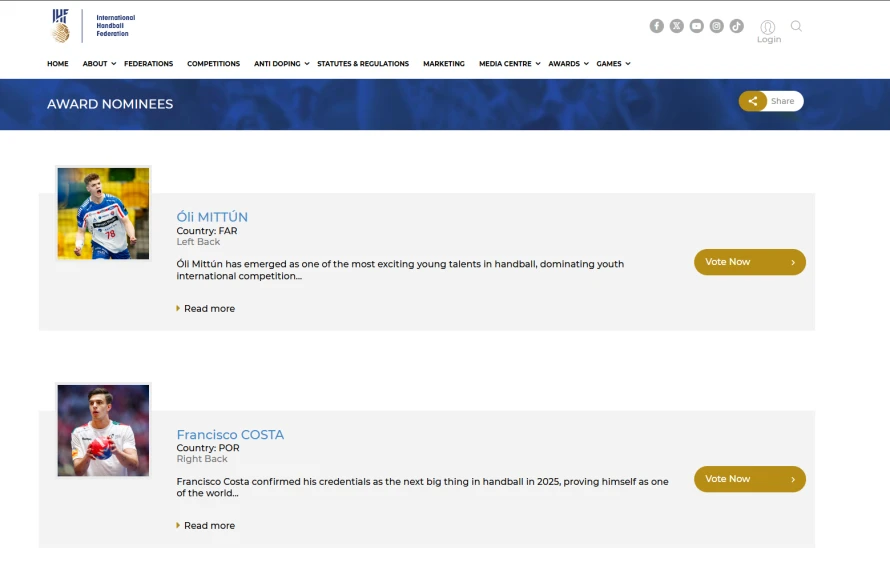Click Francisco Costa's player photo
The image size is (890, 570).
(103, 431)
